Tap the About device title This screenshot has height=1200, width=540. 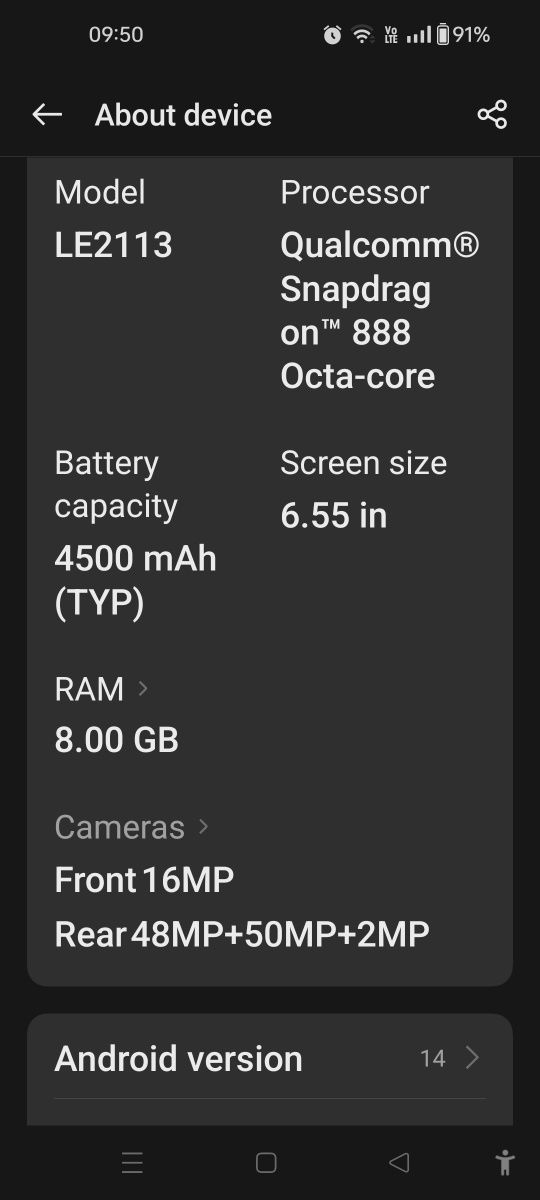(x=183, y=115)
